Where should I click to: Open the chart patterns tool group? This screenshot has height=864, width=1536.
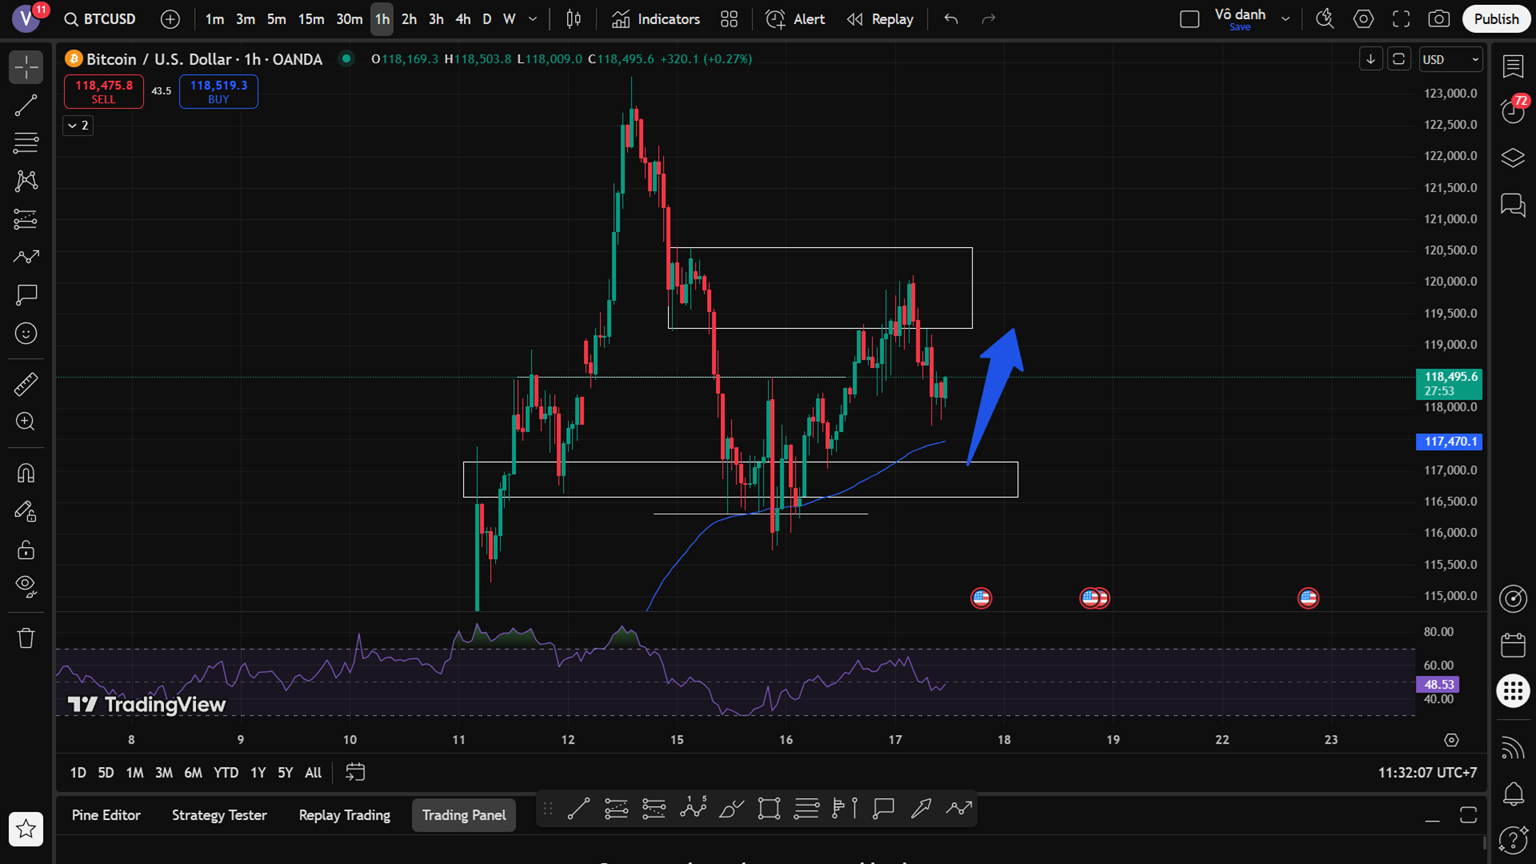(x=26, y=181)
